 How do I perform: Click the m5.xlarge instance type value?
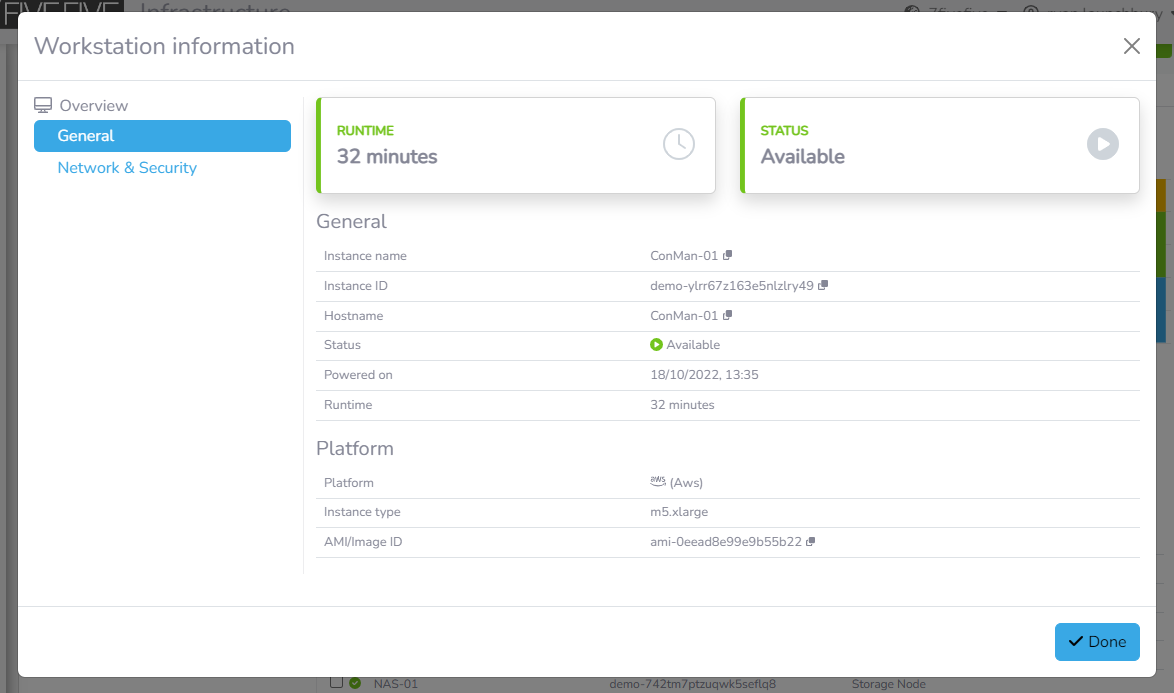(679, 512)
